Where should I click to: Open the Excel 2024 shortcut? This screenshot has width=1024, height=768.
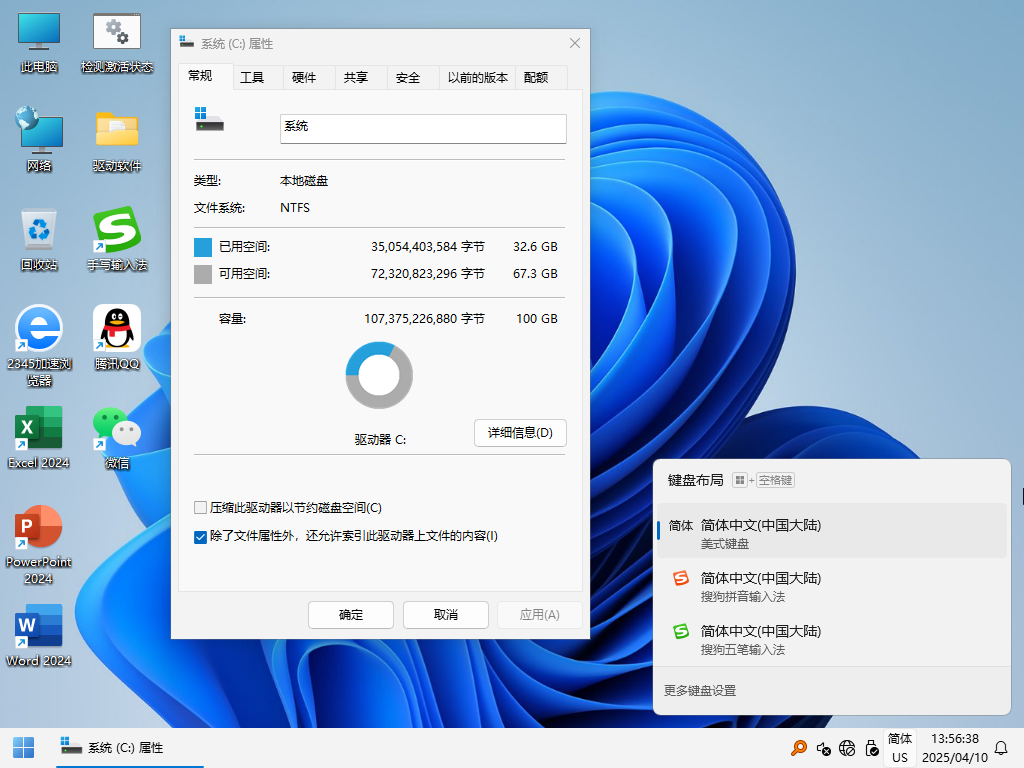click(39, 437)
